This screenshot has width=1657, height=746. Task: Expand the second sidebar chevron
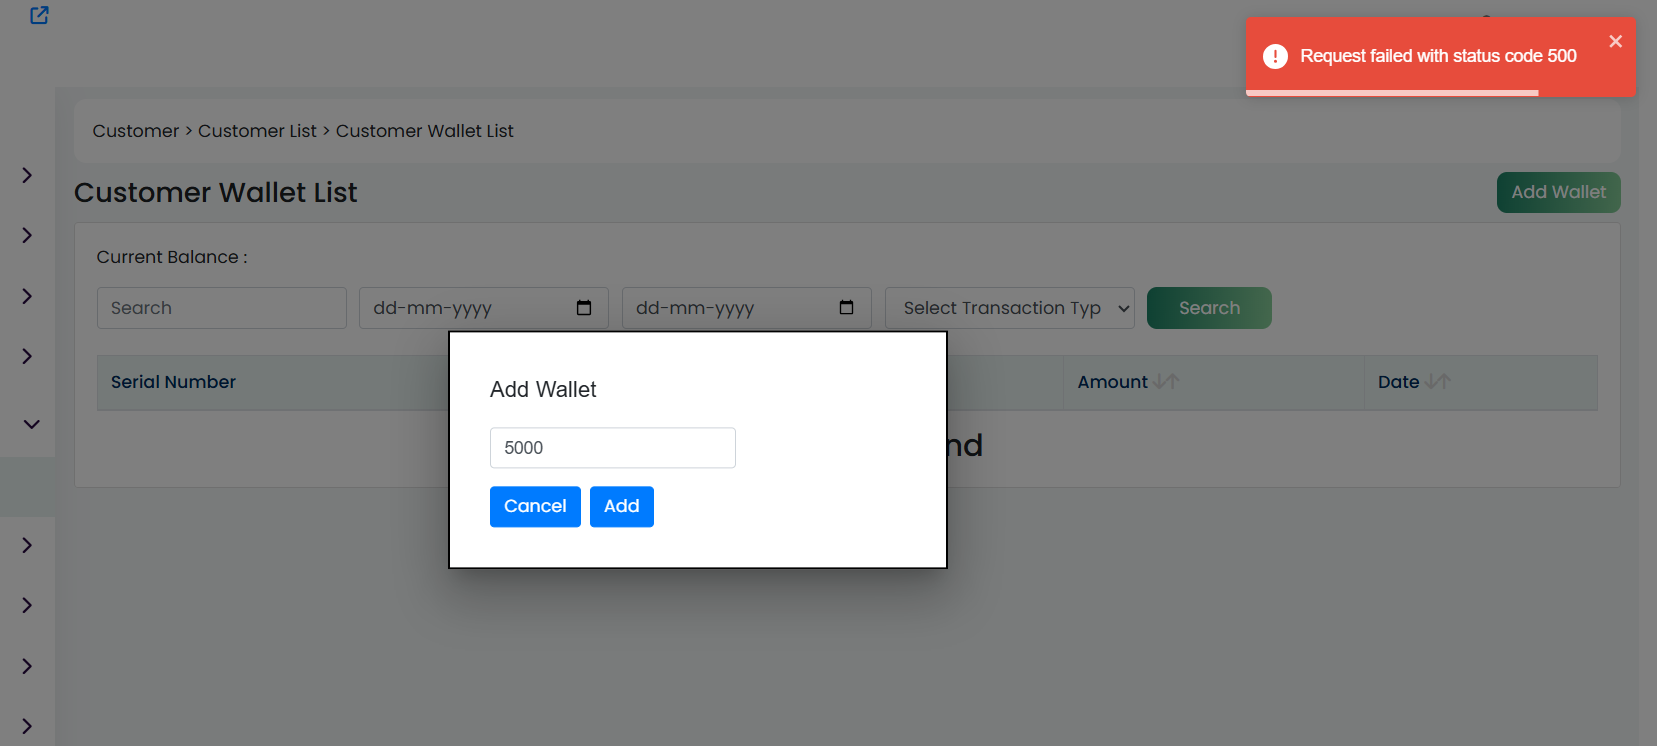point(27,235)
